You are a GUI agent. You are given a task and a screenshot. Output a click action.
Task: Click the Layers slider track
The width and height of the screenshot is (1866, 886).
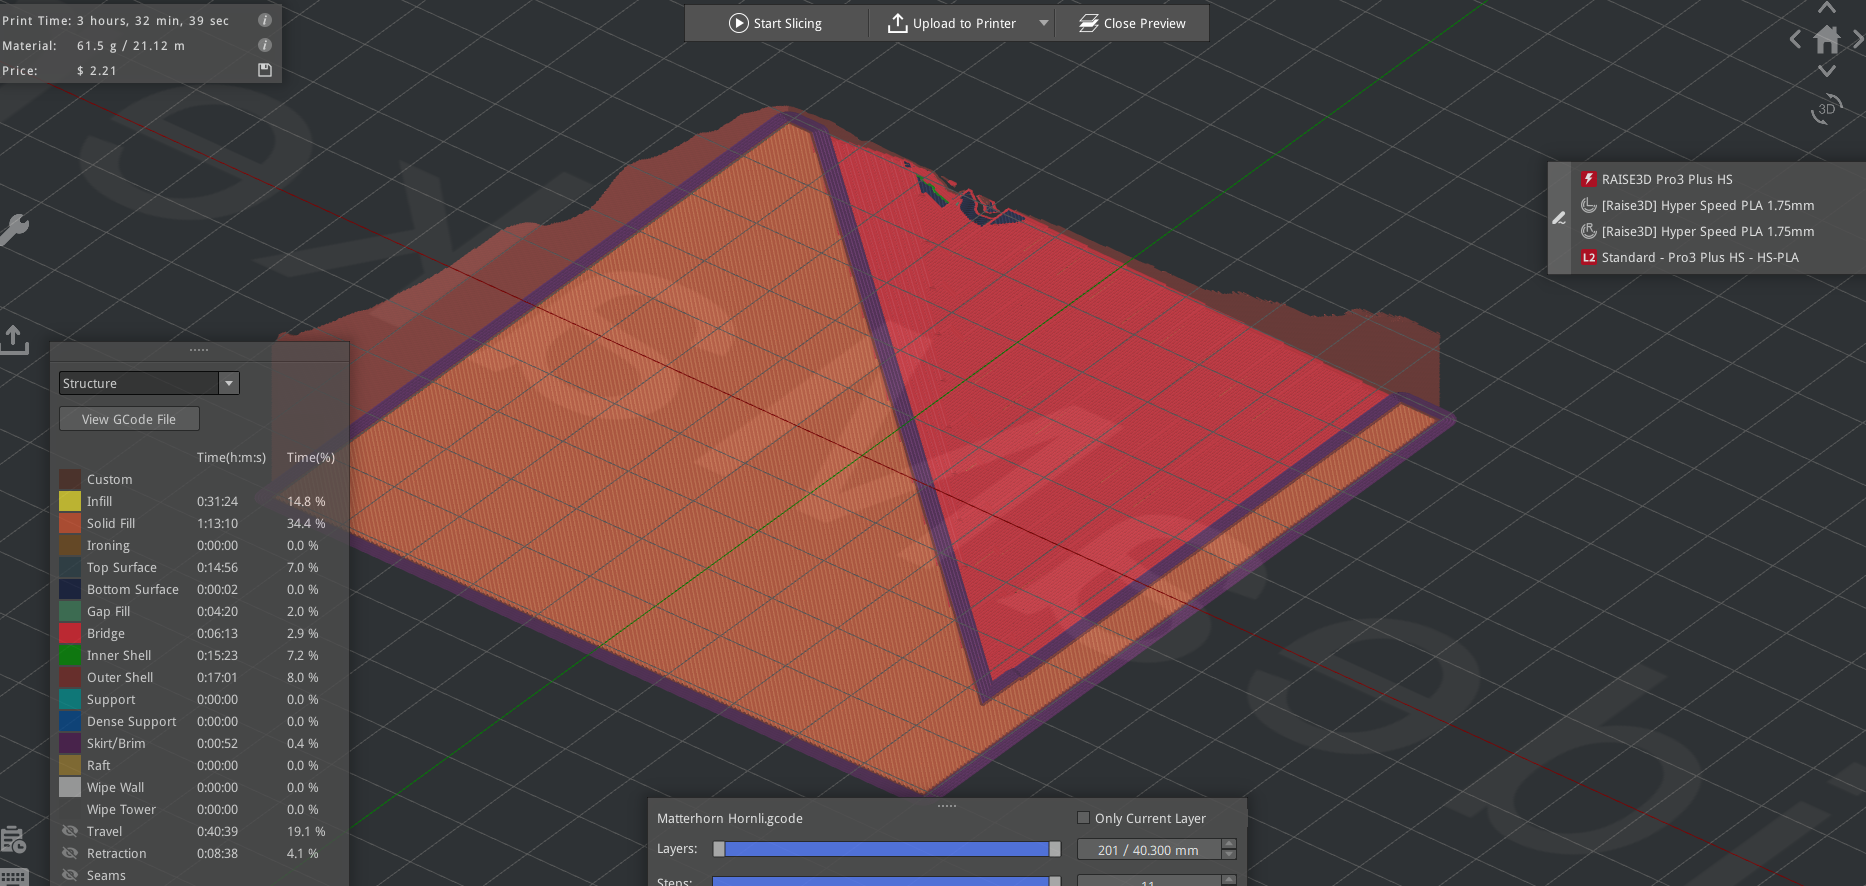(x=886, y=849)
